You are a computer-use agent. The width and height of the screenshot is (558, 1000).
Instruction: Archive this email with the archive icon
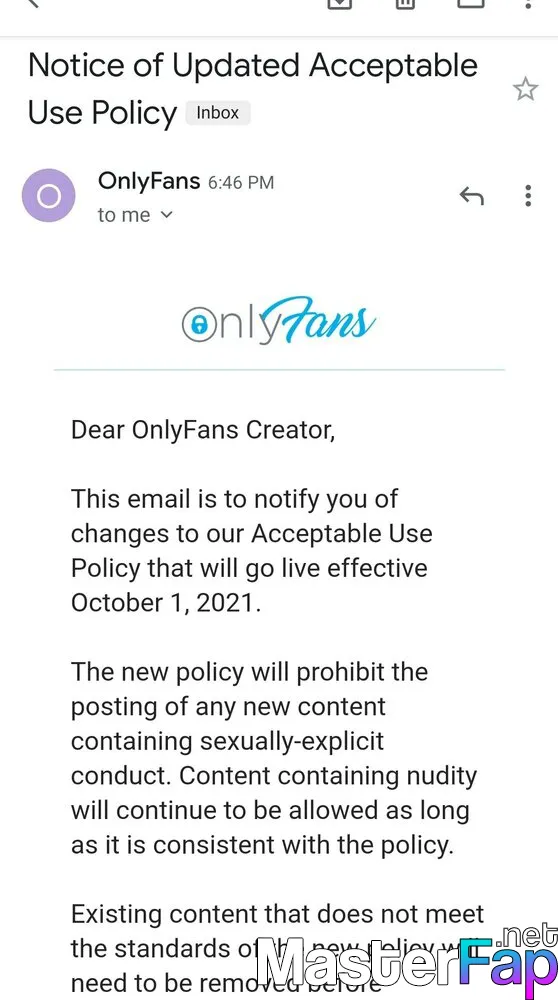[x=340, y=3]
